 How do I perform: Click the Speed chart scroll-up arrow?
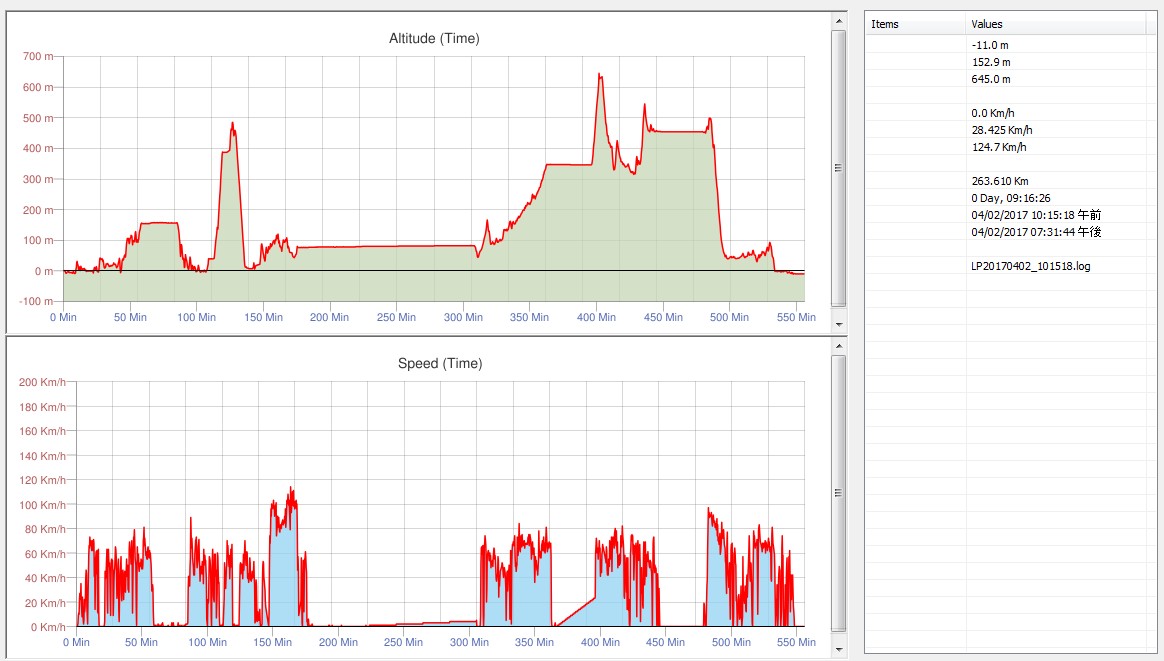click(x=838, y=346)
